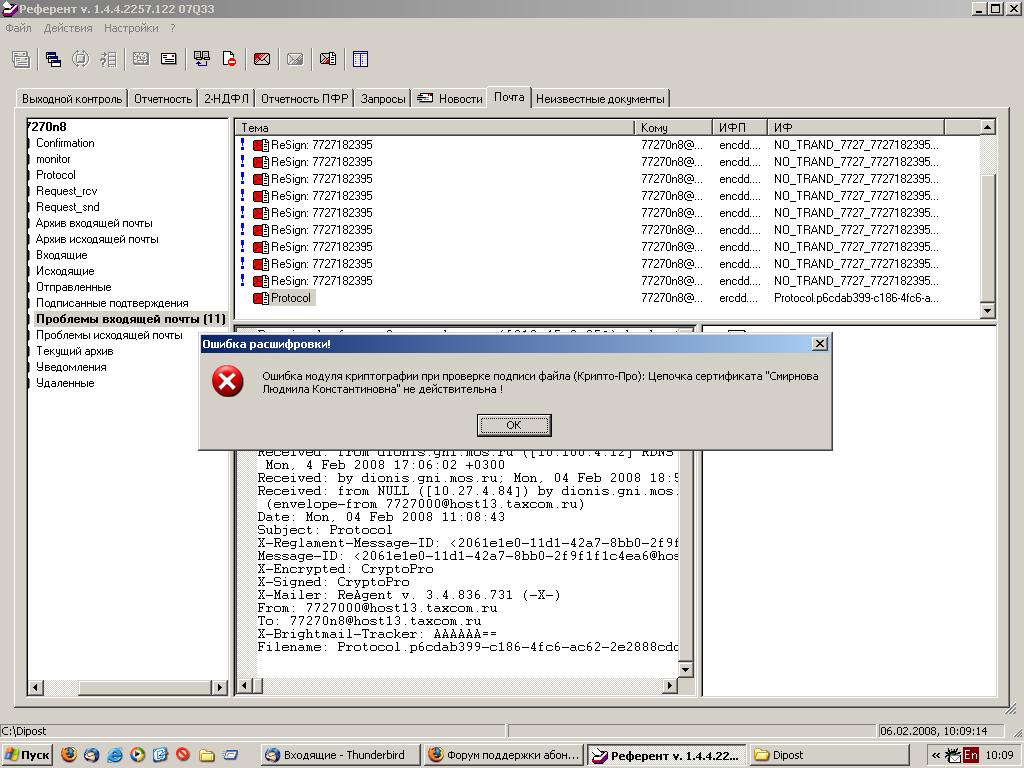Select the Входящие folder in the tree

(x=61, y=255)
